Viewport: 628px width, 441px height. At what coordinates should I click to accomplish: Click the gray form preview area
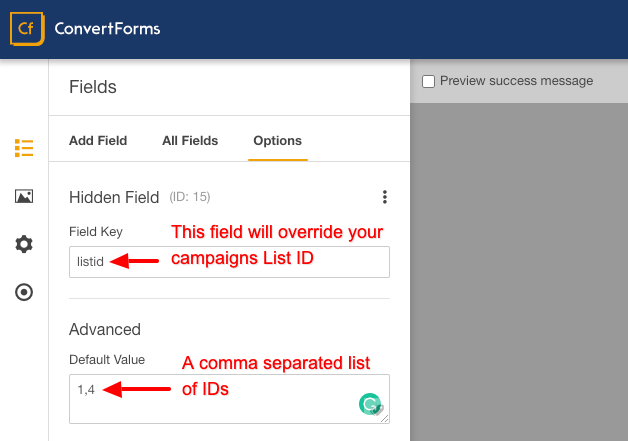click(x=519, y=272)
